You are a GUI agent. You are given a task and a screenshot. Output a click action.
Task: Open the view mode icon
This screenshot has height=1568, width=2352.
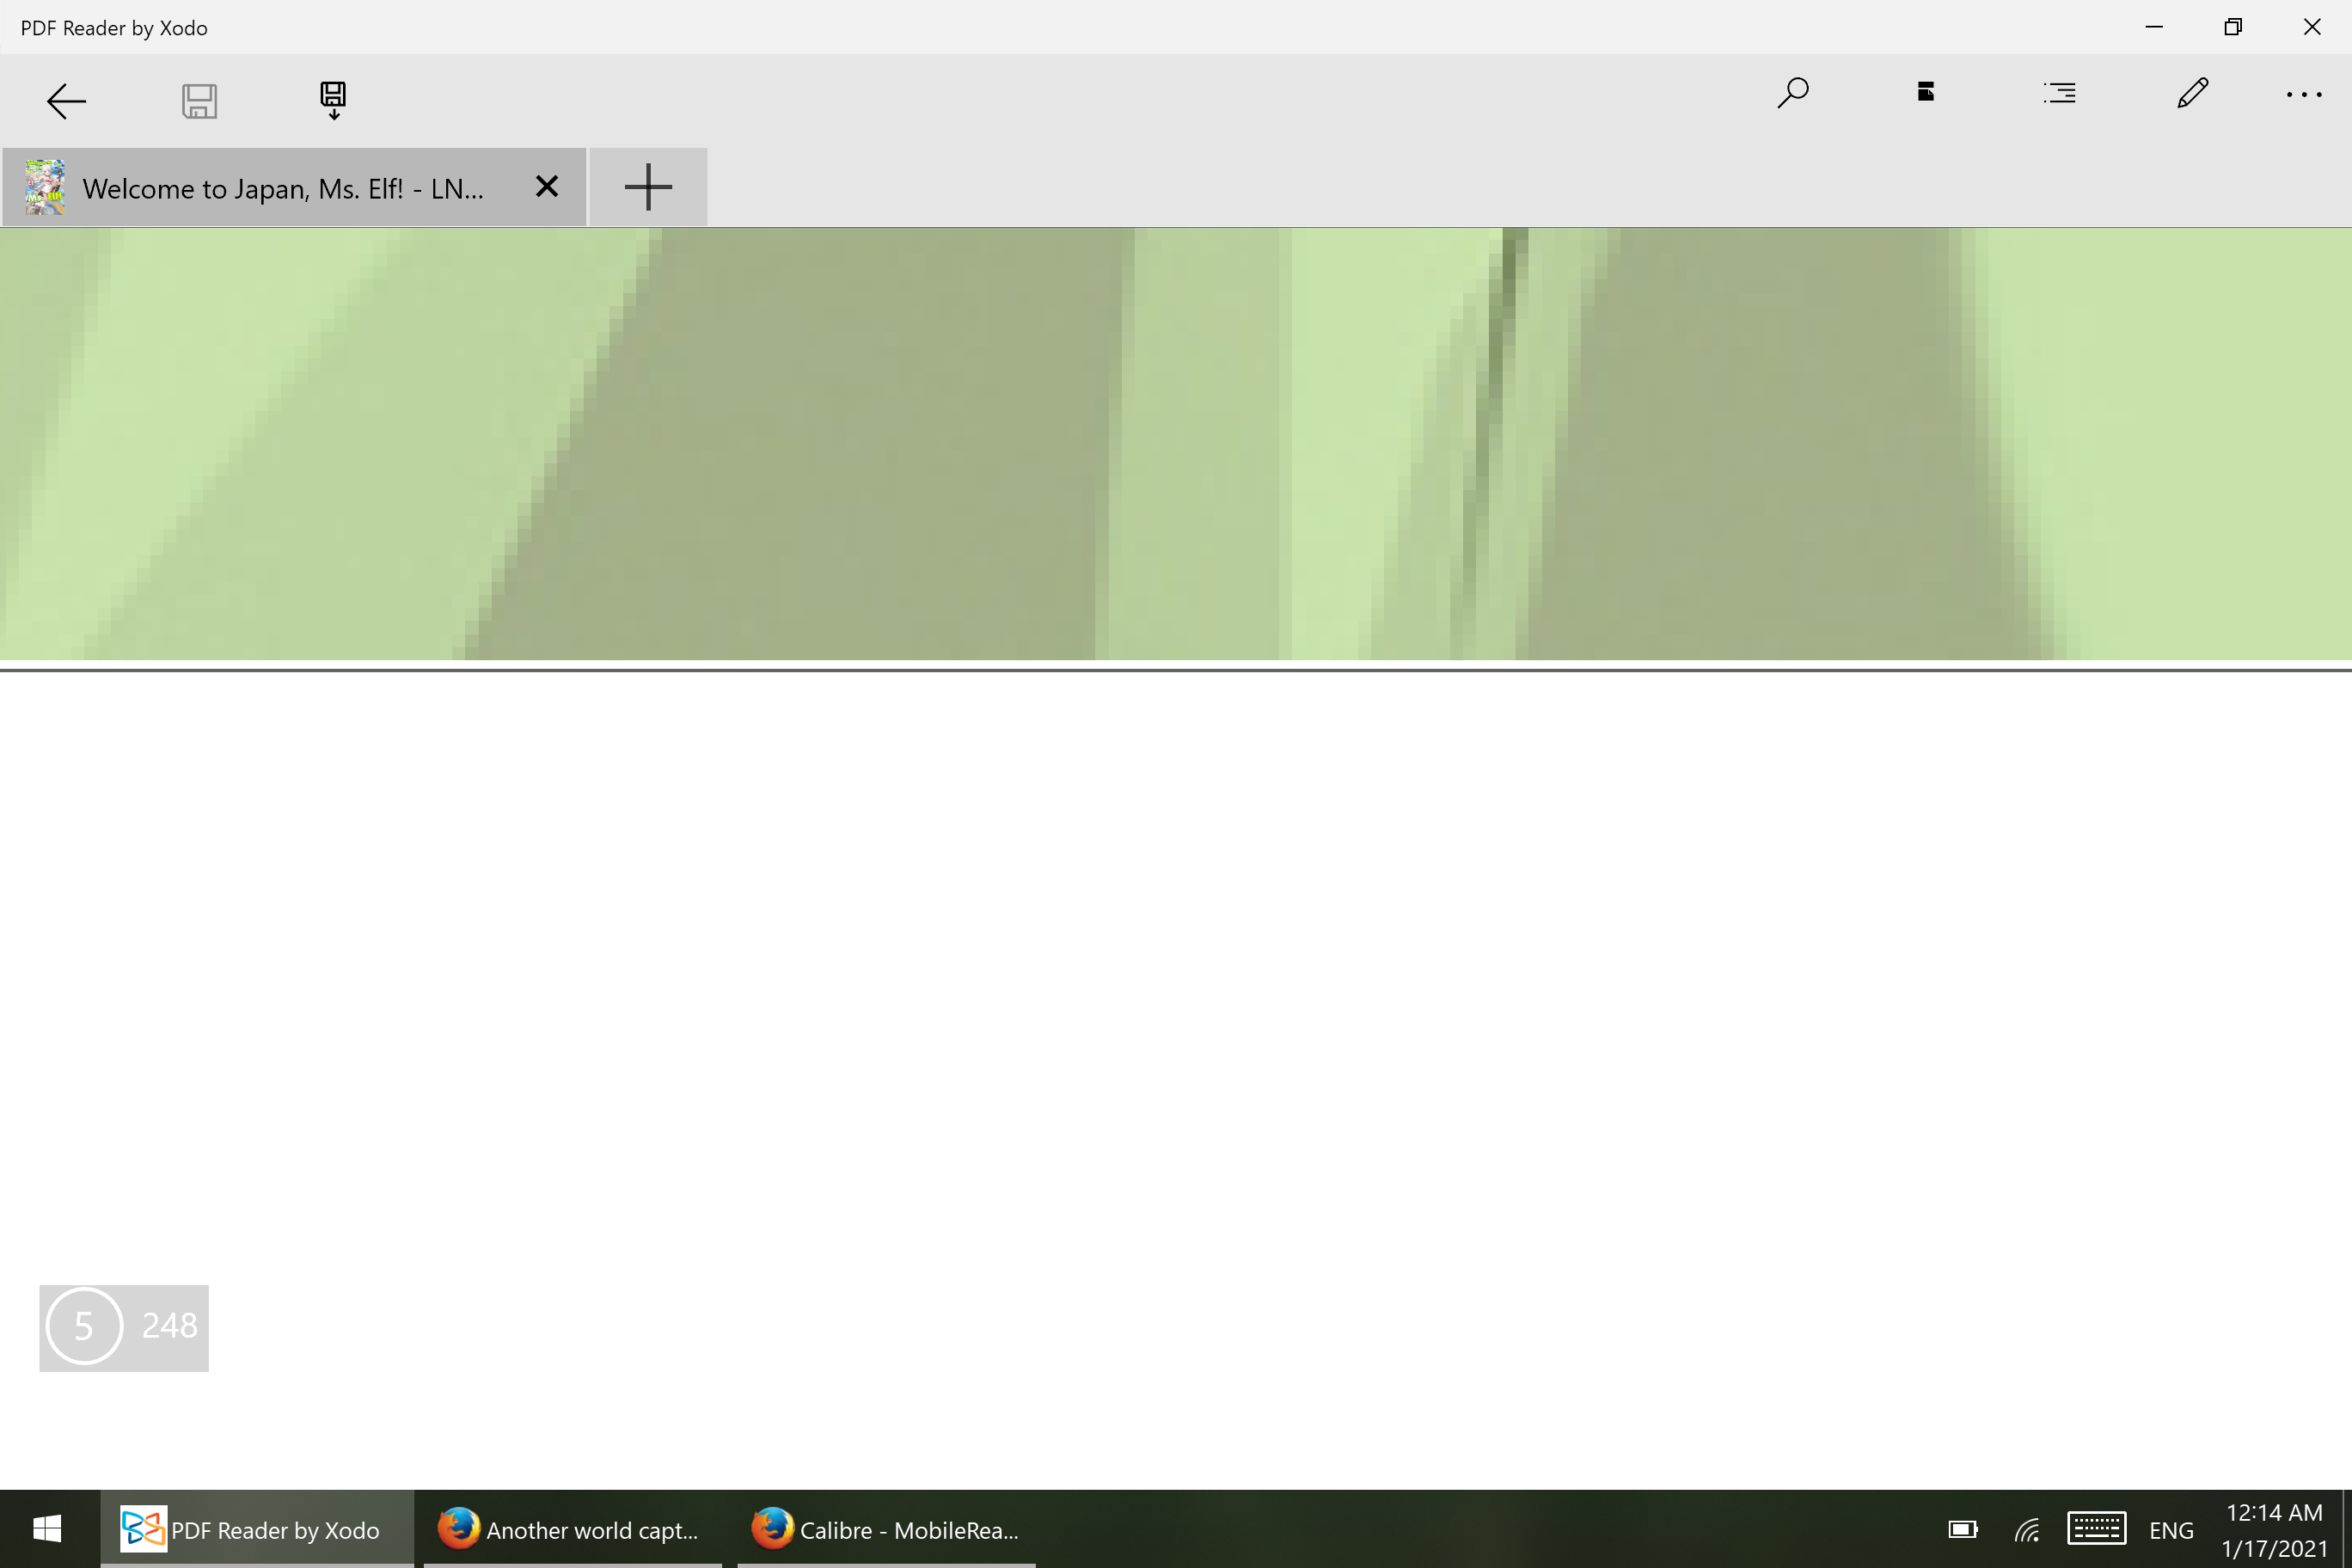point(1925,92)
